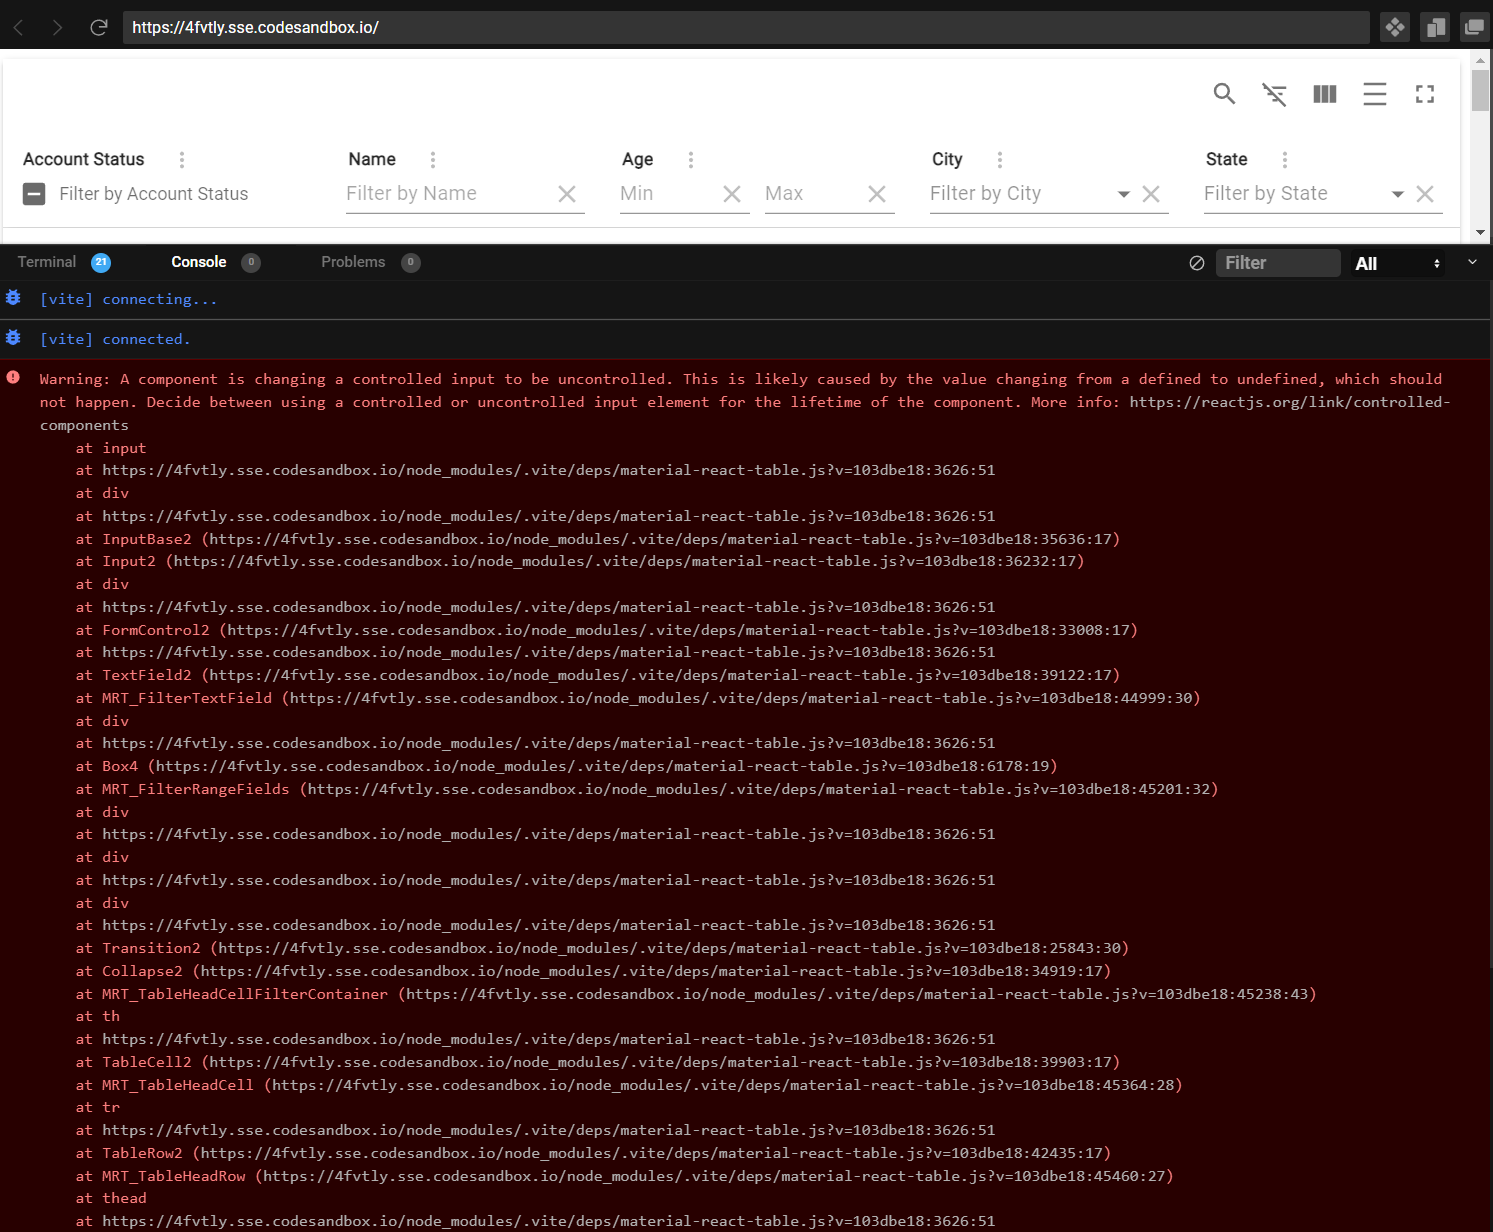This screenshot has height=1232, width=1493.
Task: Follow the reactjs.org controlled-components link
Action: (1289, 401)
